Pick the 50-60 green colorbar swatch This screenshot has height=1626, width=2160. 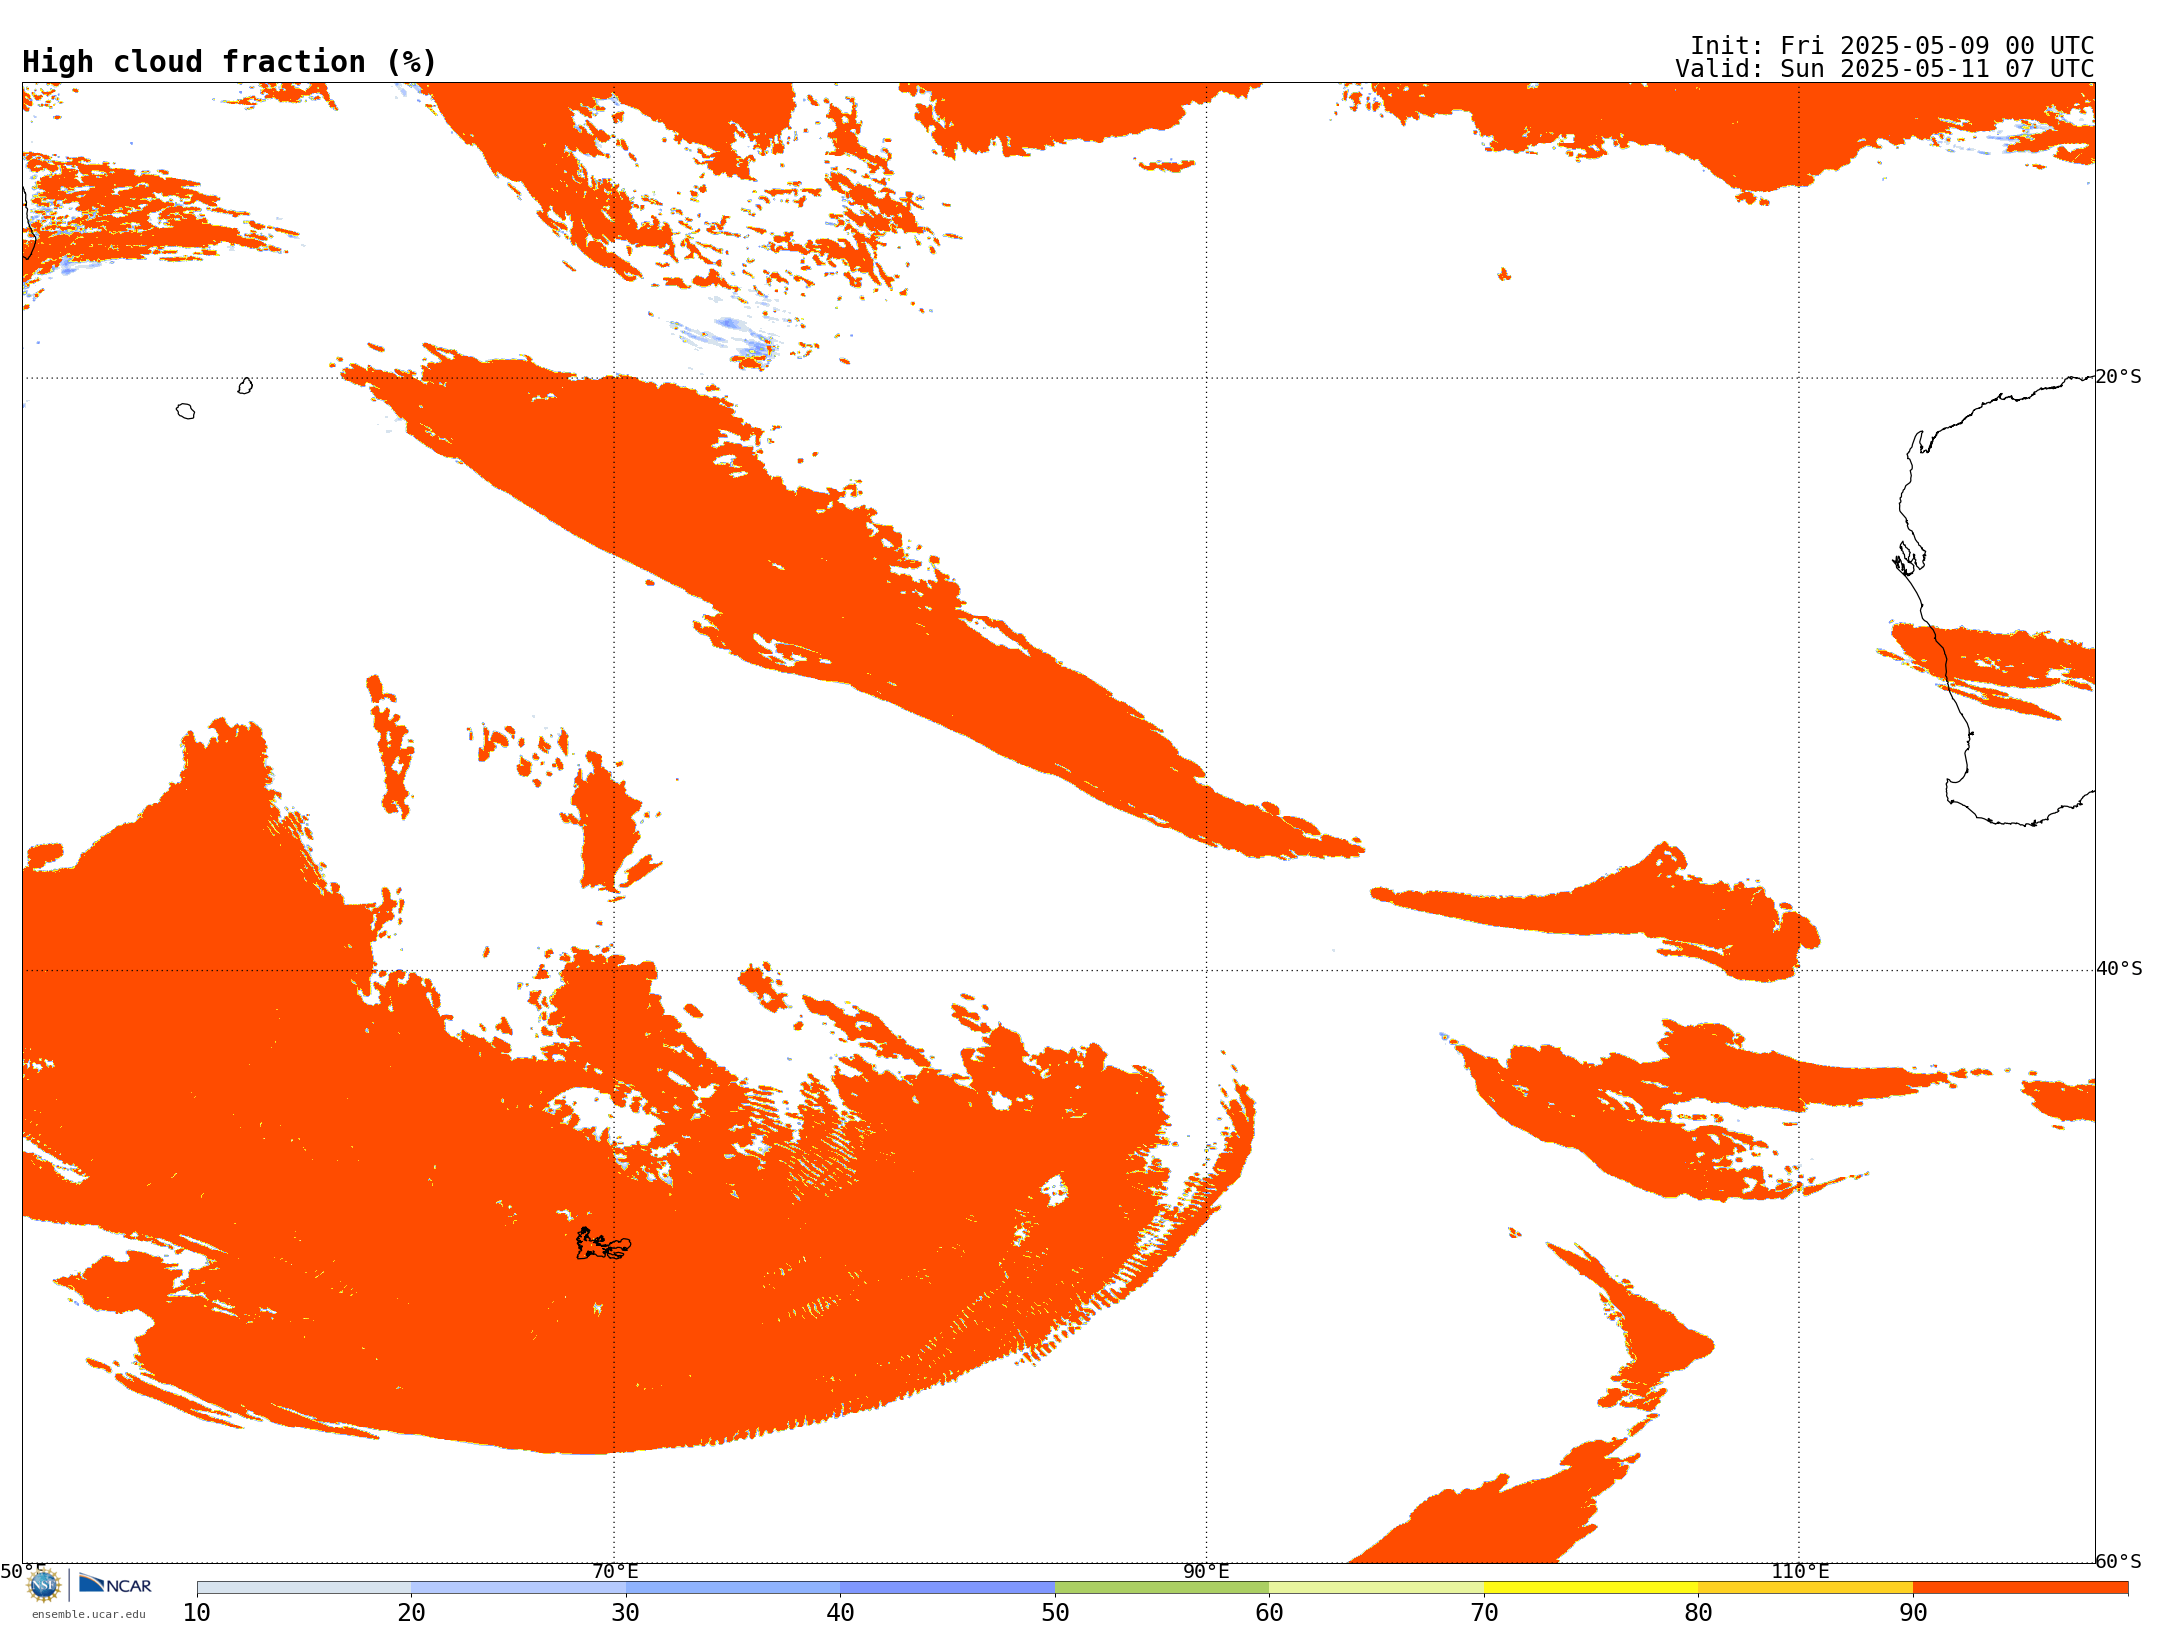click(1162, 1588)
